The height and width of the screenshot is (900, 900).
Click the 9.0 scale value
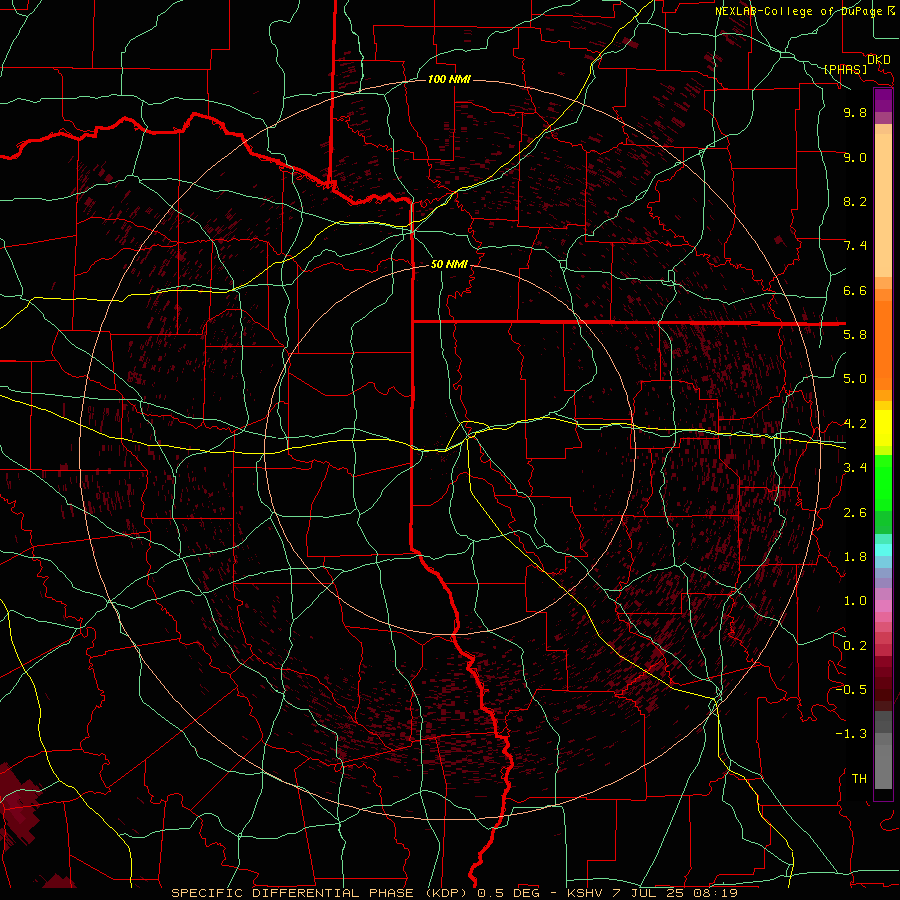(855, 157)
